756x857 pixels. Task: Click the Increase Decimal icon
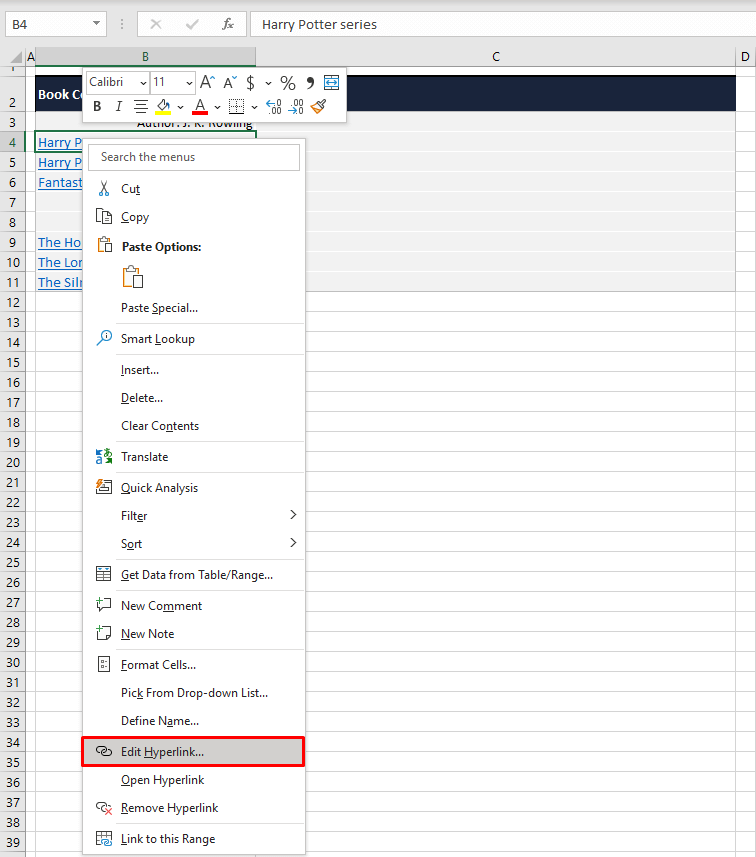click(273, 106)
